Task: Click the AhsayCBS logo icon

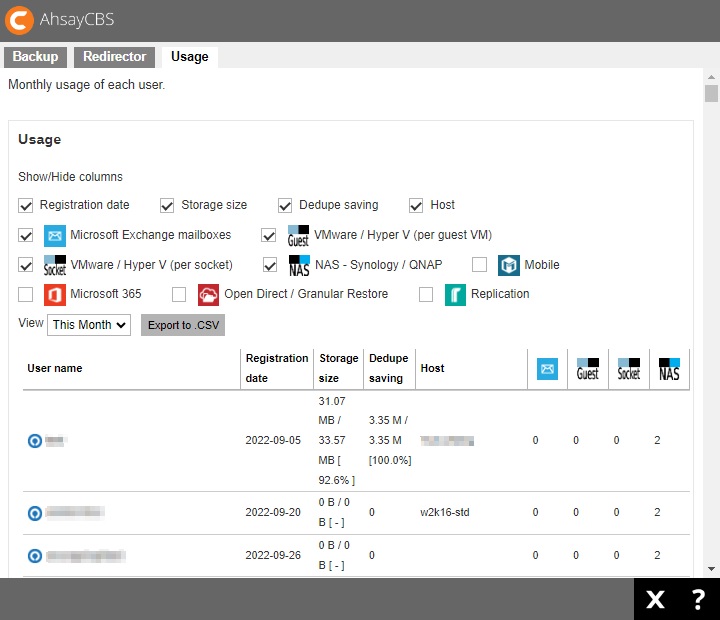Action: [19, 21]
